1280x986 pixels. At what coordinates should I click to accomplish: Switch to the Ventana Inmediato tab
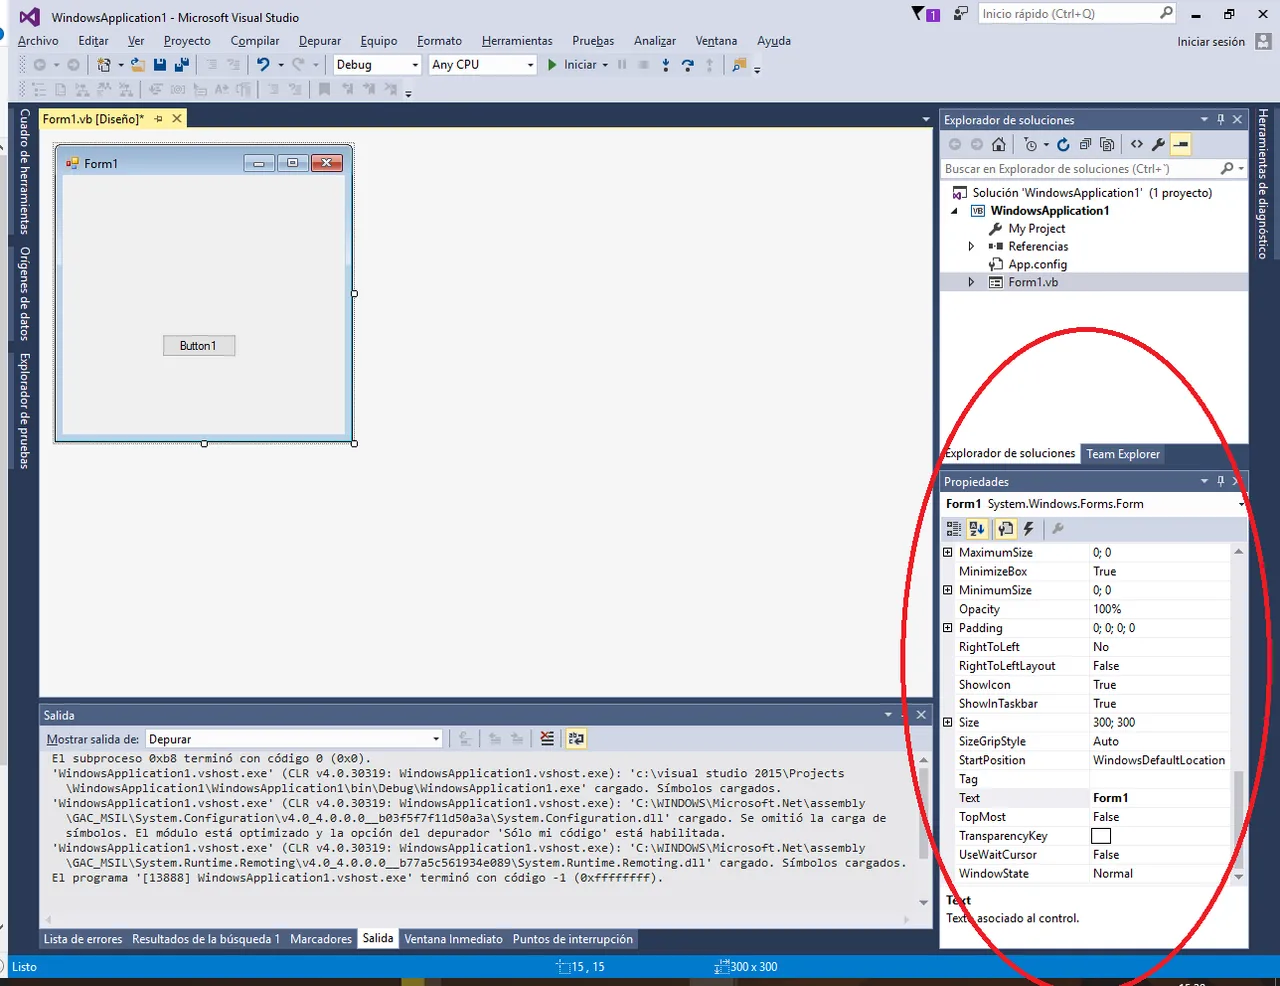(453, 939)
